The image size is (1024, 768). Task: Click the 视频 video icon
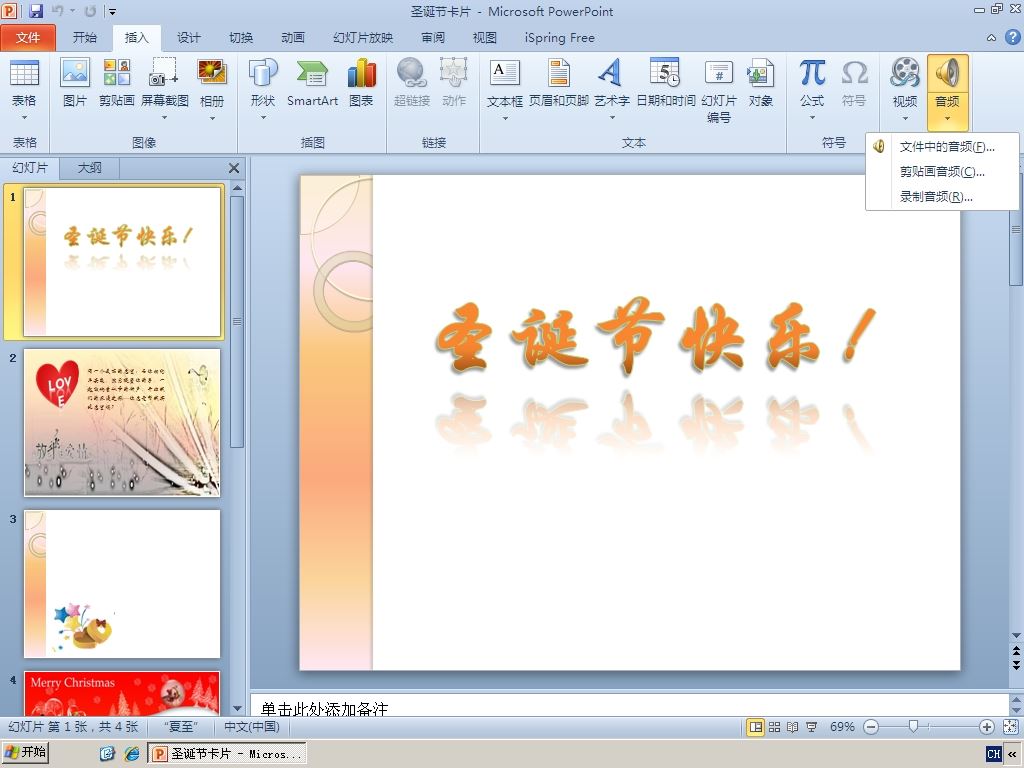(904, 73)
